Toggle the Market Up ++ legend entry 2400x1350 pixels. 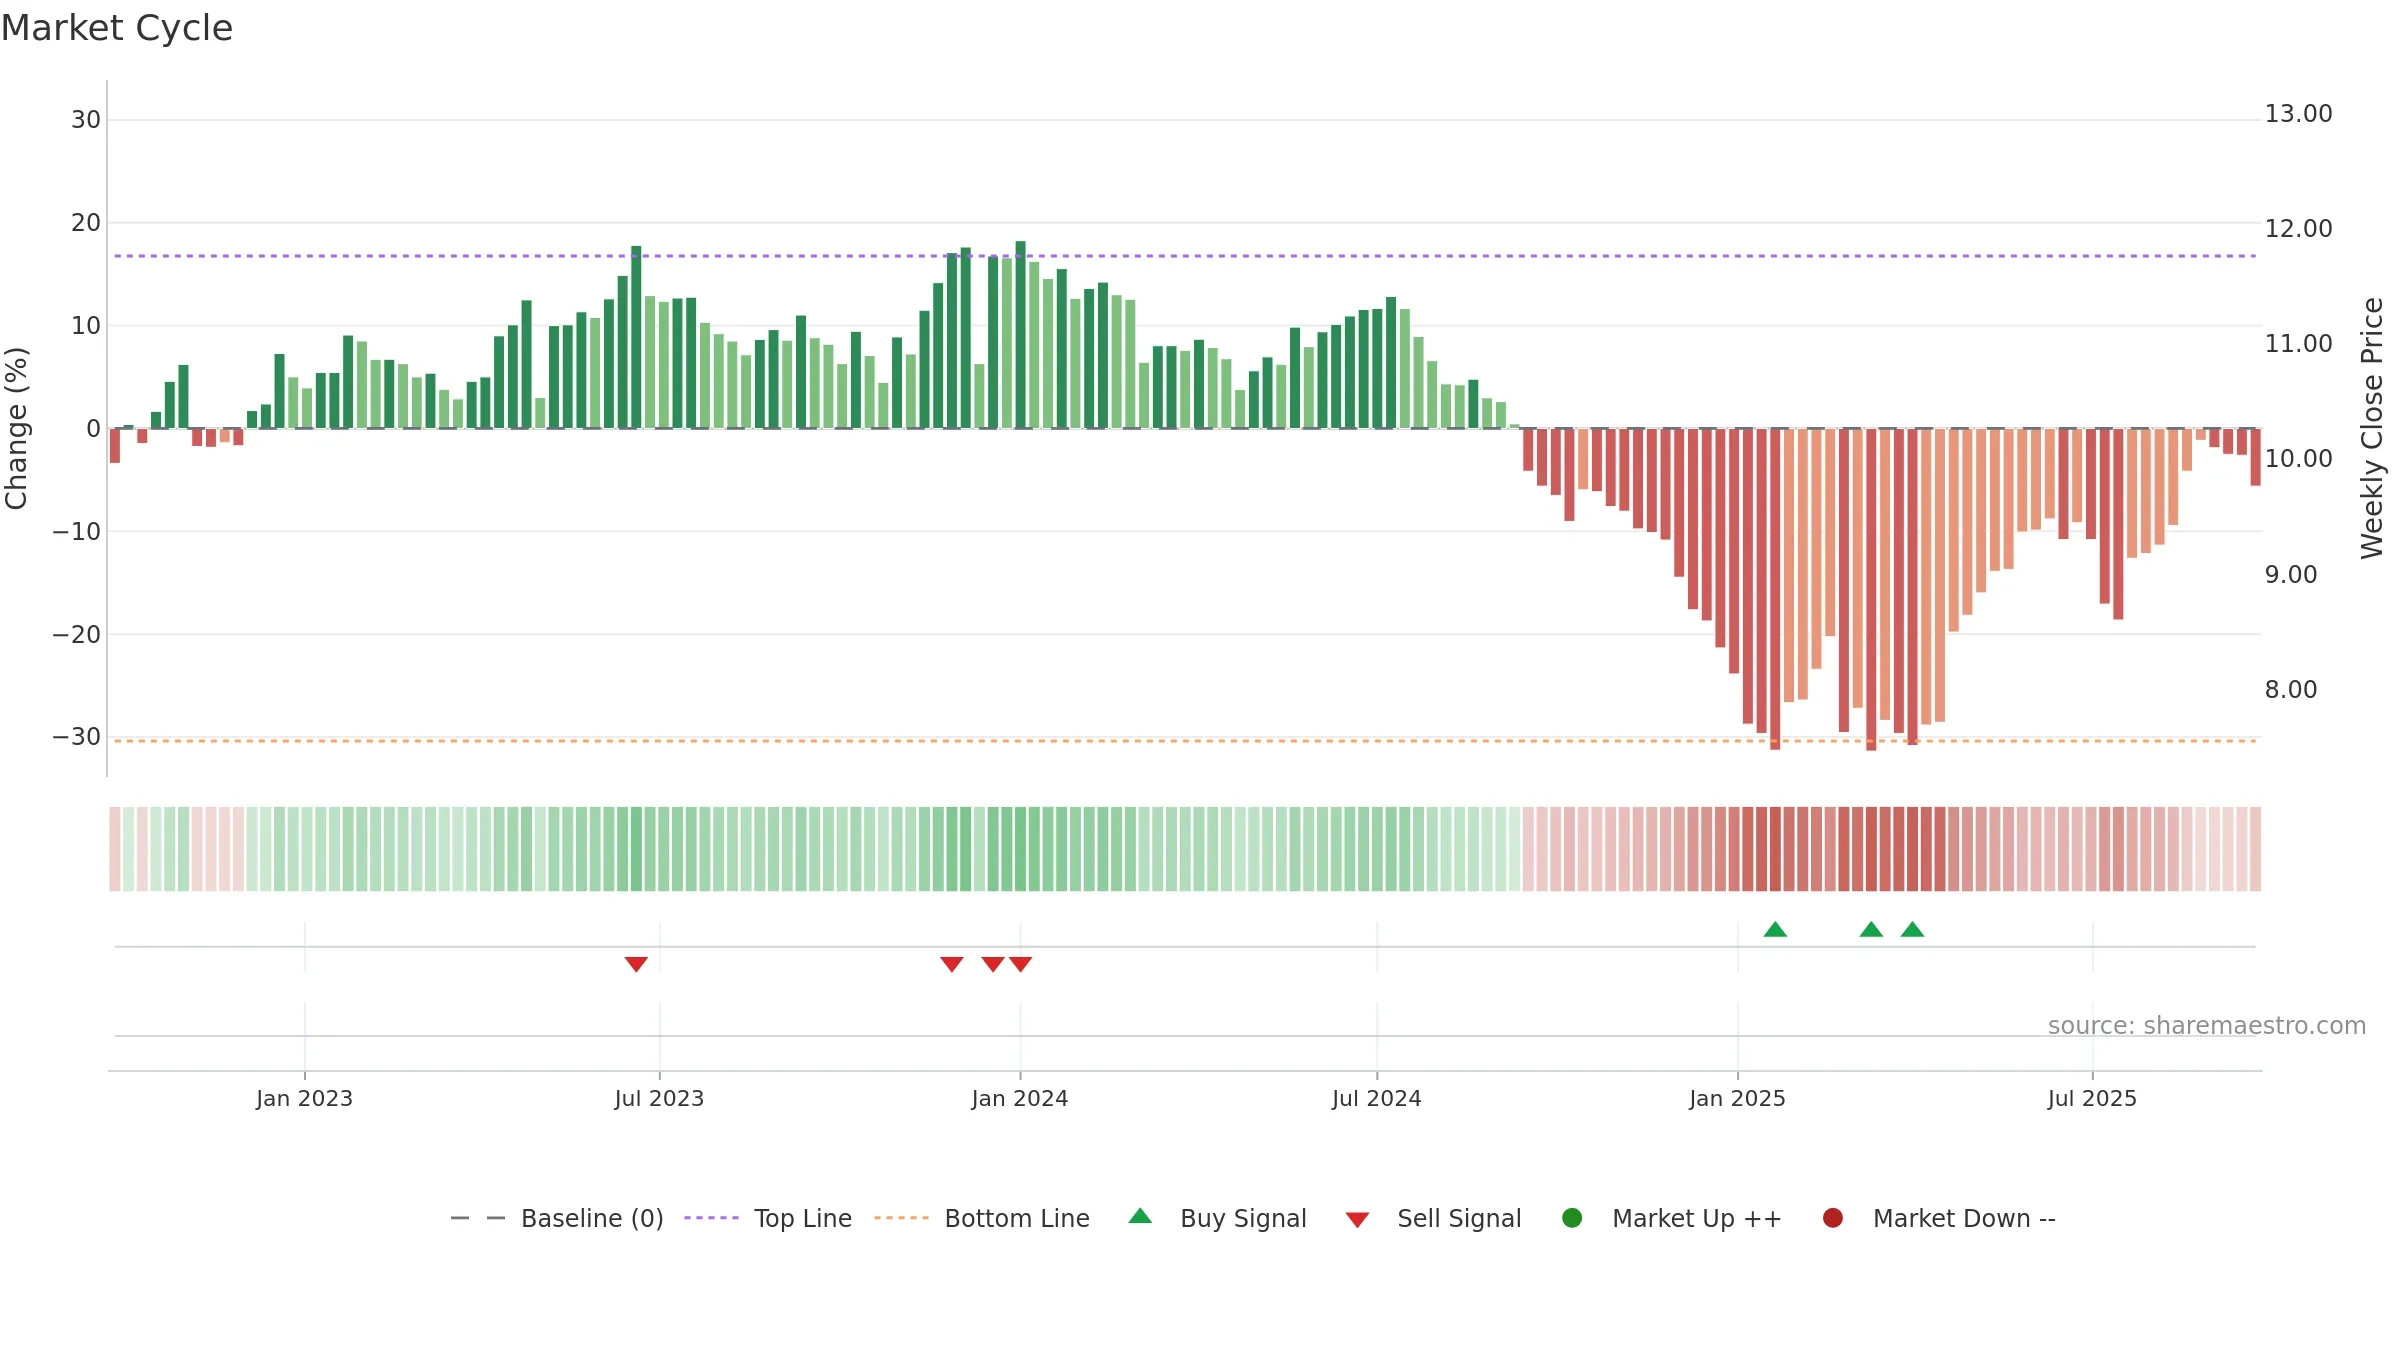(x=1672, y=1218)
